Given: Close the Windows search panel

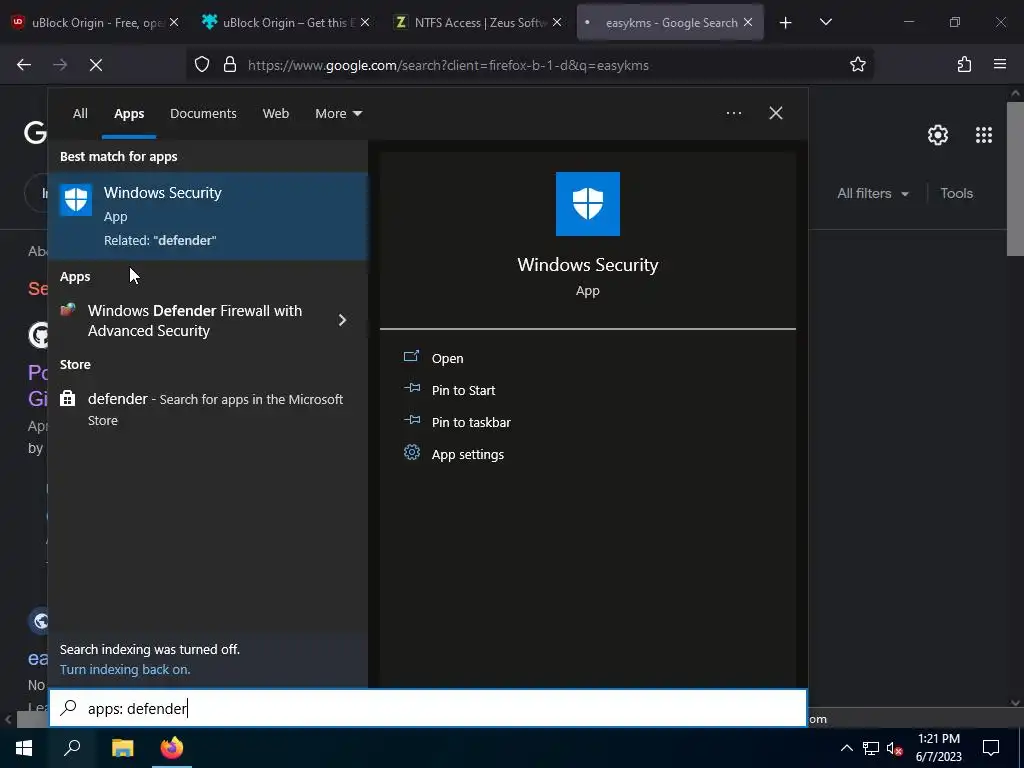Looking at the screenshot, I should pyautogui.click(x=775, y=113).
